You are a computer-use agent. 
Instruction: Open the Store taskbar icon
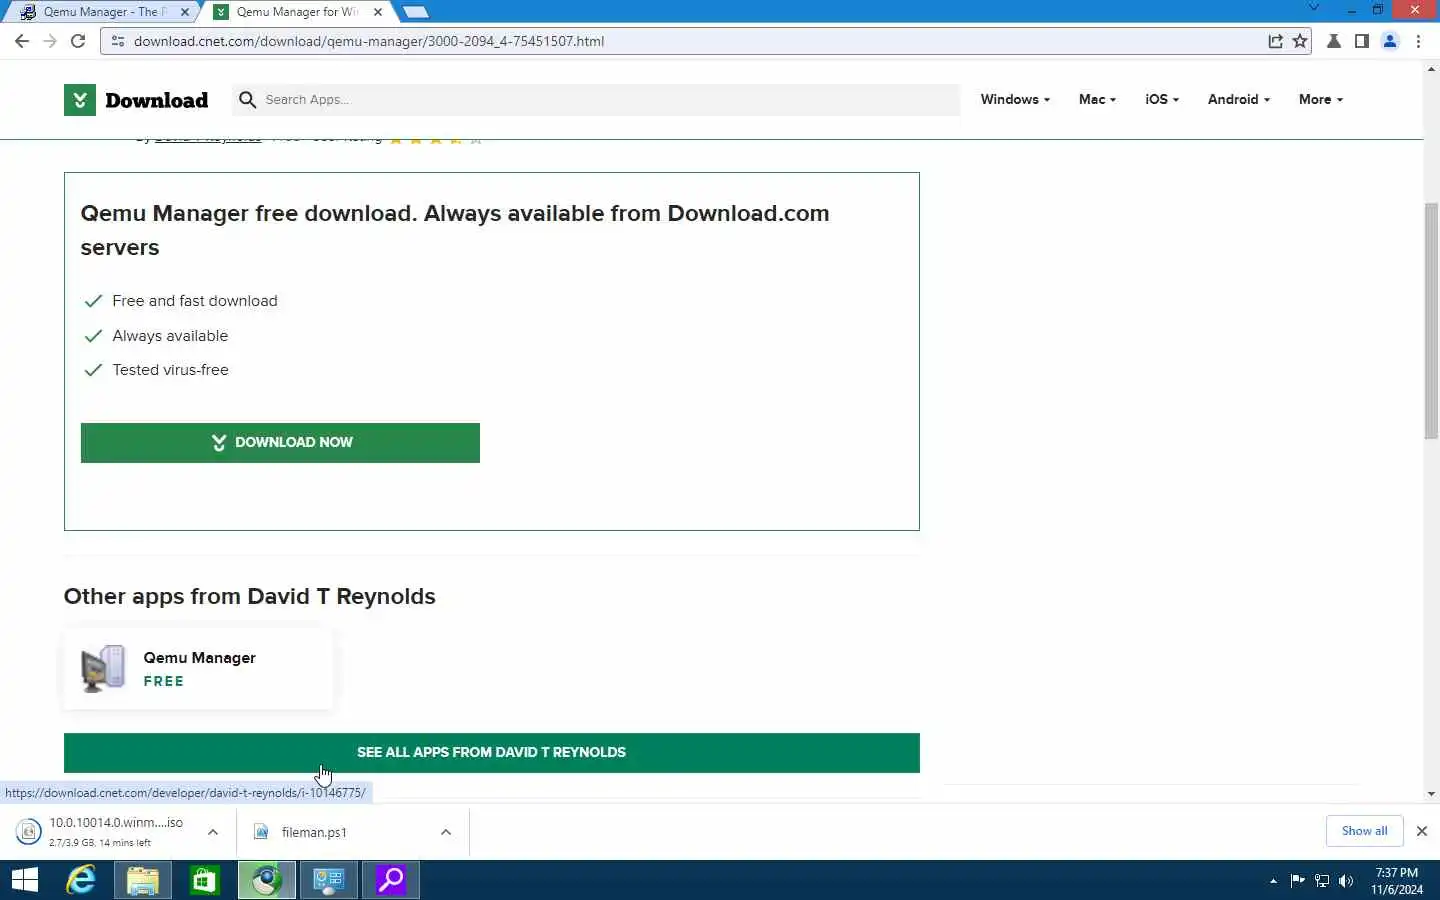click(204, 880)
